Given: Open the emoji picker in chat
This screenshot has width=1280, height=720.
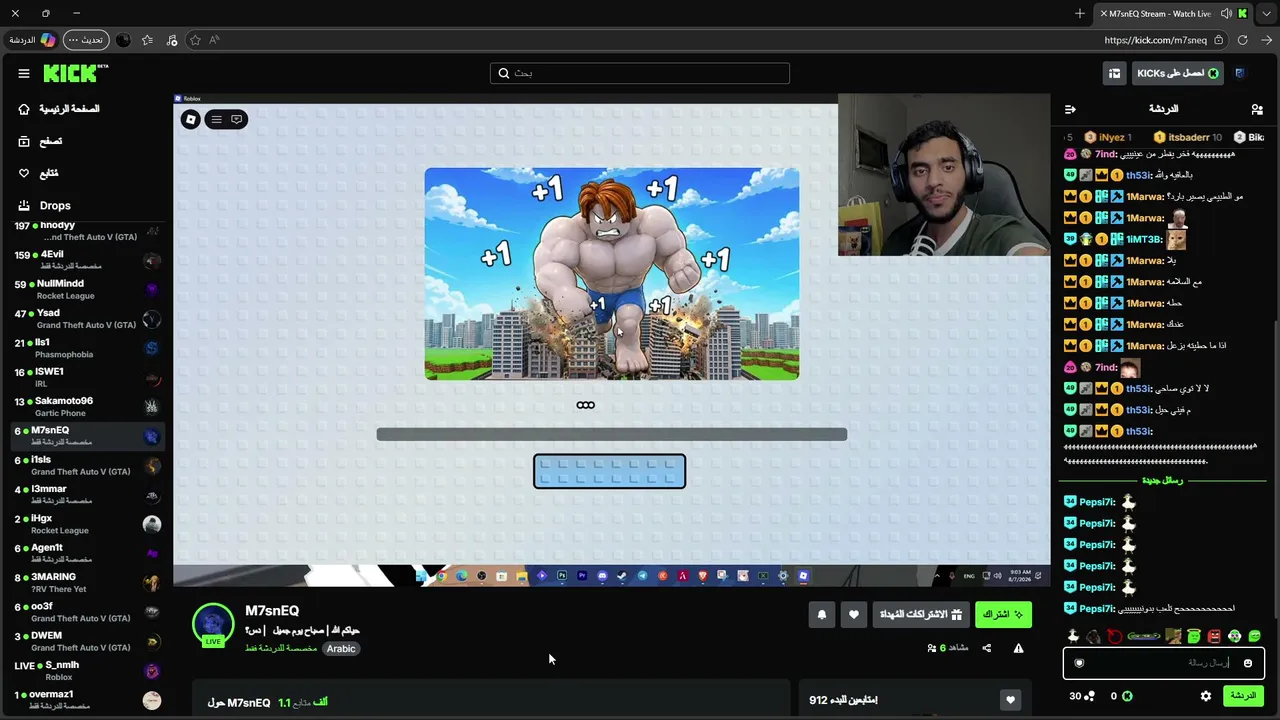Looking at the screenshot, I should point(1248,663).
